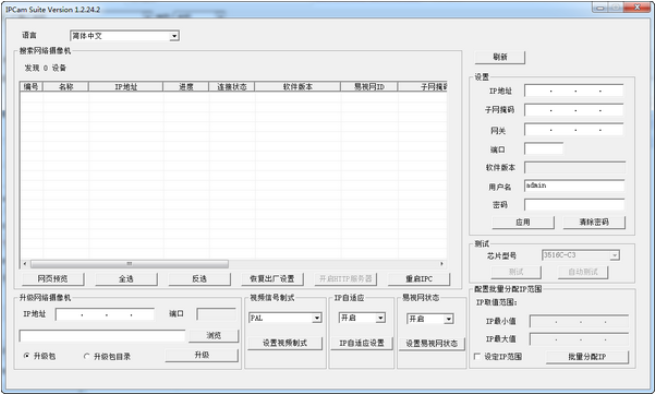Click the 恢复出厂设置 button
Viewport: 655px width, 394px height.
click(272, 279)
